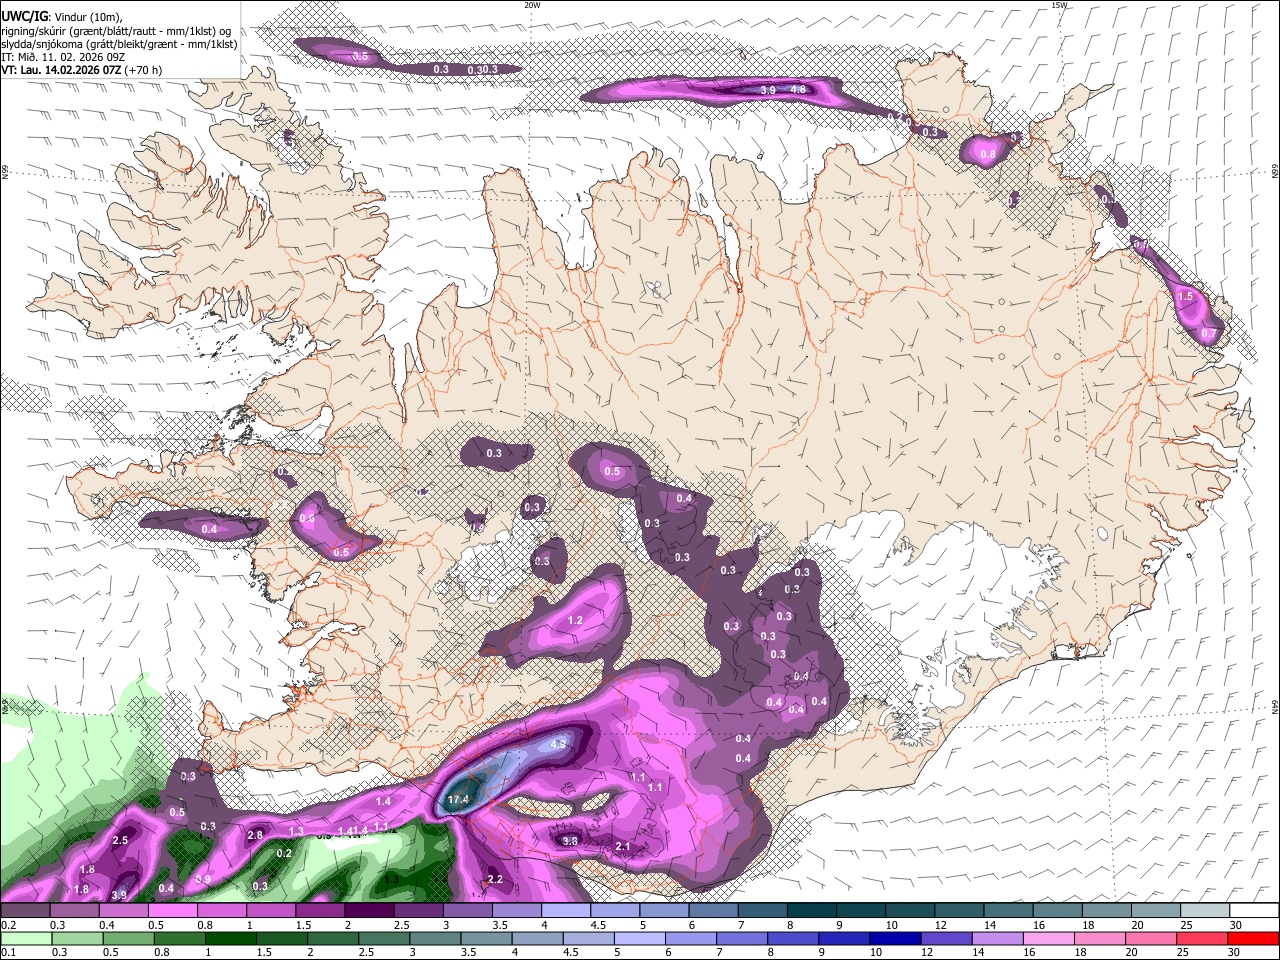Click the header line 'UWC/IG: Vindur (10m),'
This screenshot has width=1280, height=960.
62,15
